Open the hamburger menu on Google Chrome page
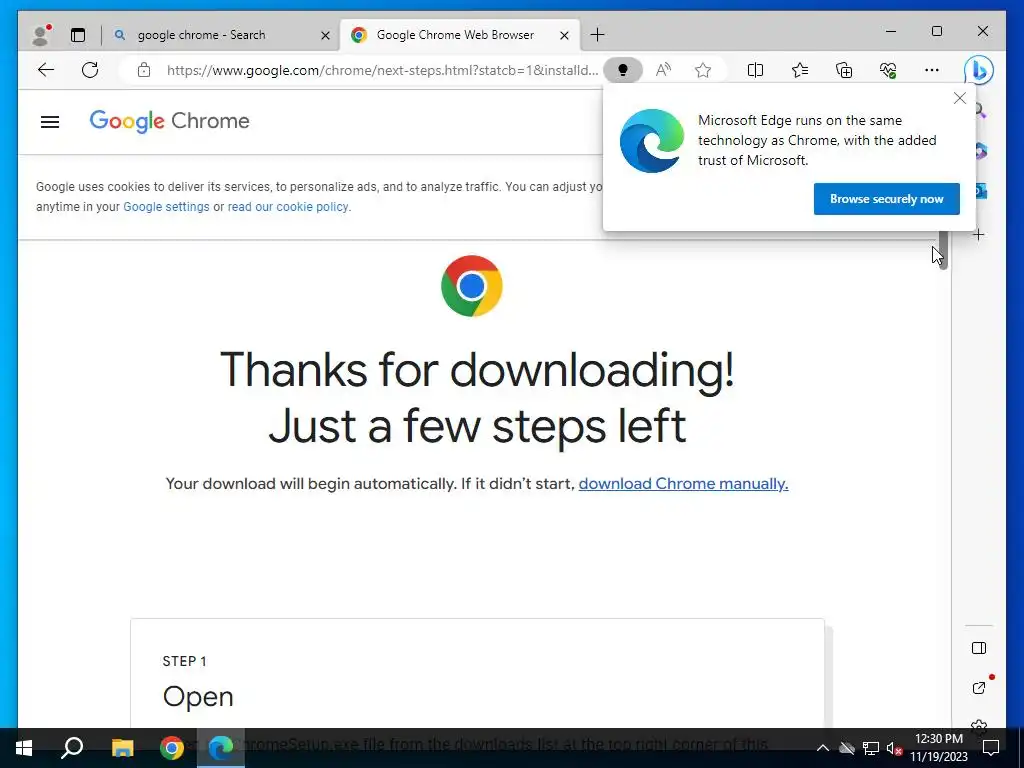Screen dimensions: 1024x768 pos(50,121)
